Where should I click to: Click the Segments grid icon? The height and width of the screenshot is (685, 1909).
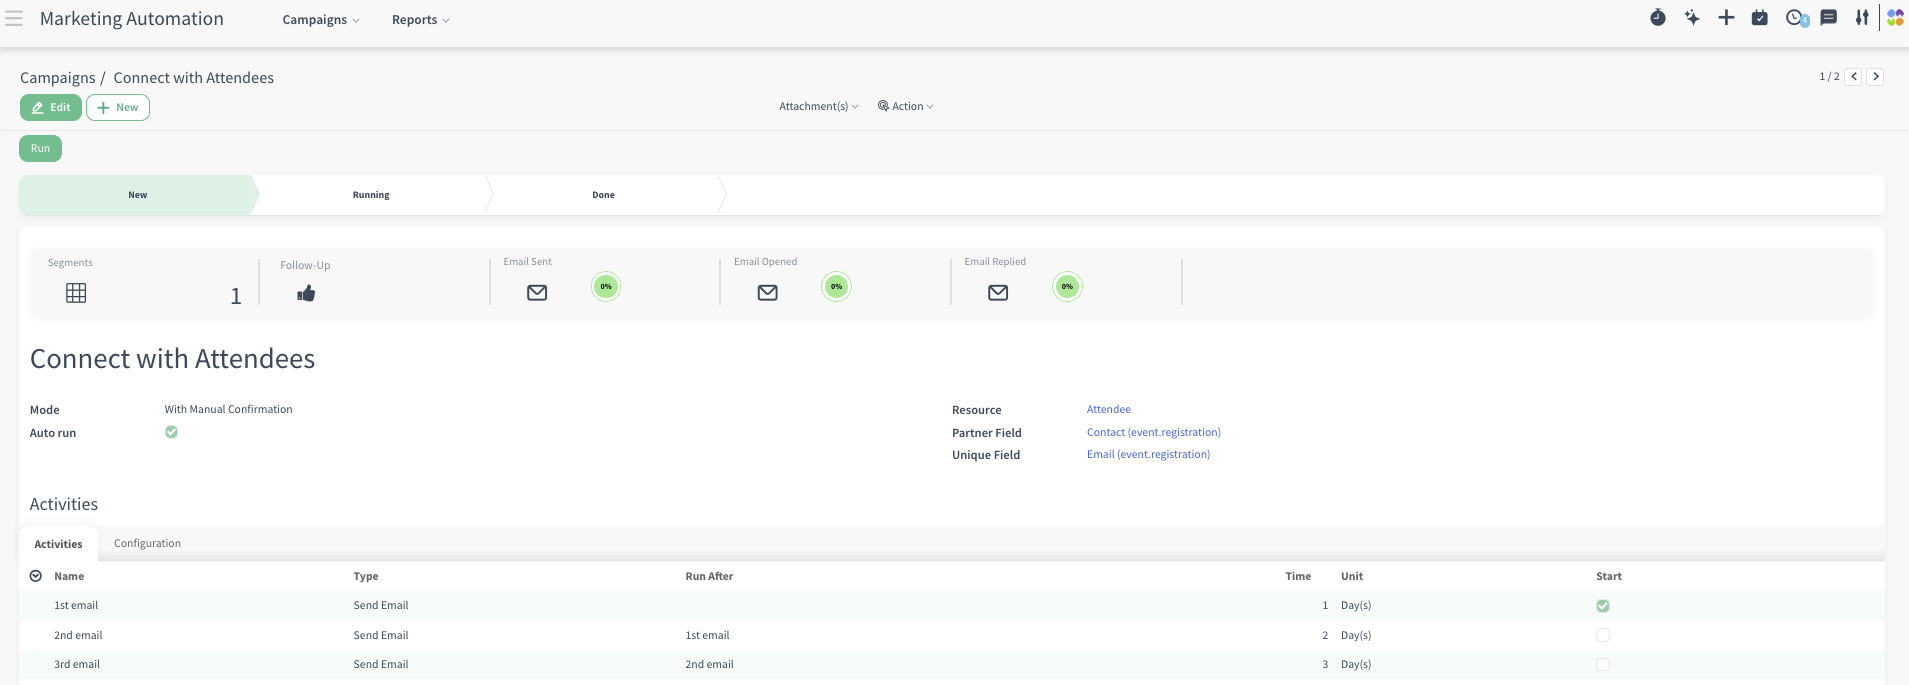pos(76,293)
